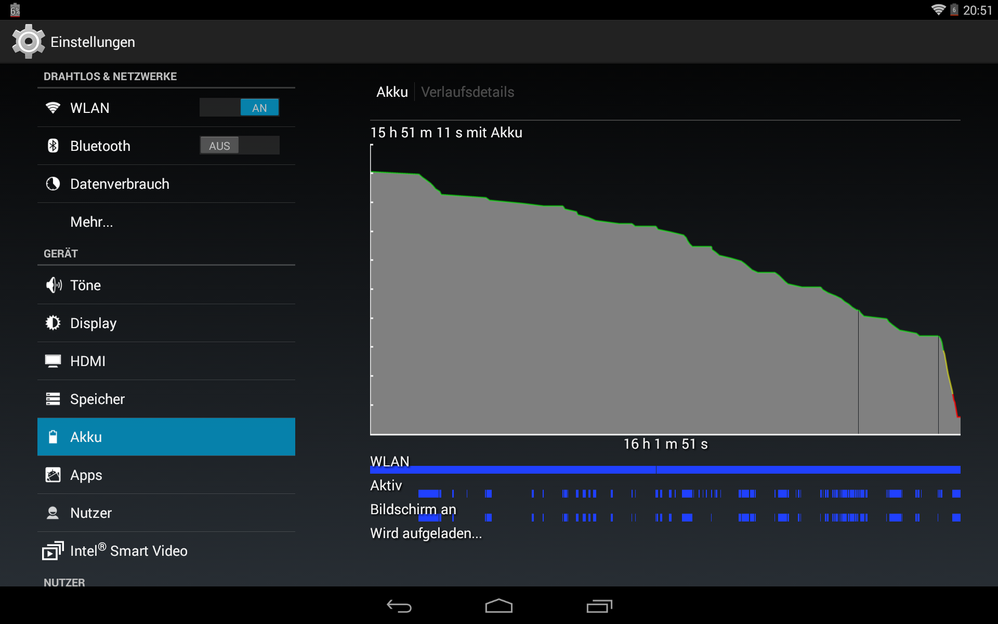Image resolution: width=998 pixels, height=624 pixels.
Task: Tap the Settings gear icon in header
Action: 28,42
